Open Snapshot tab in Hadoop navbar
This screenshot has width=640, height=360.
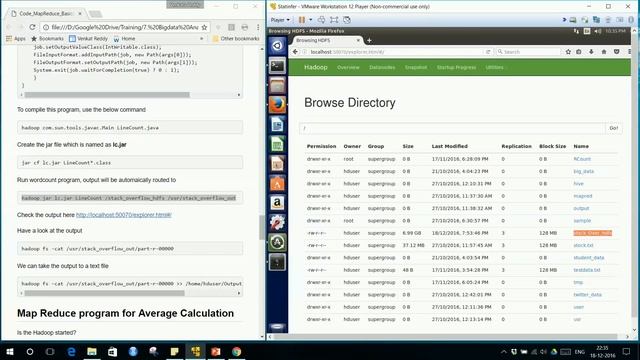click(x=416, y=67)
